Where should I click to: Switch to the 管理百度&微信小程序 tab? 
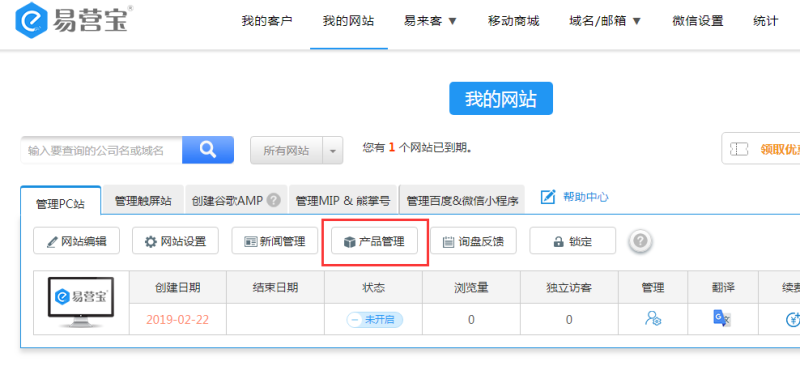coord(462,200)
